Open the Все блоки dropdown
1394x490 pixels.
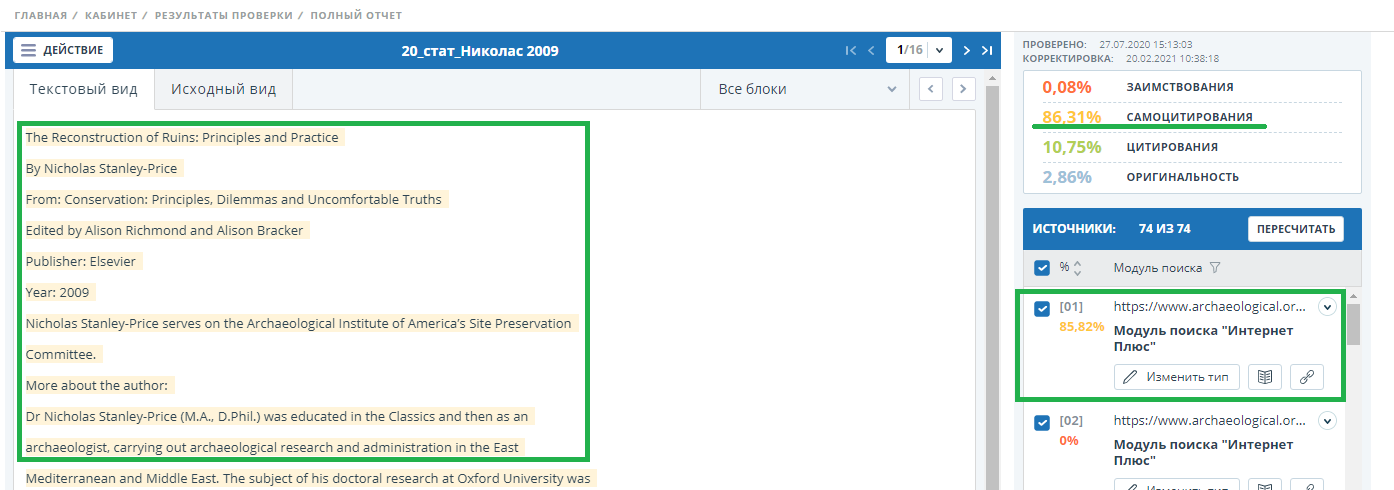point(805,89)
